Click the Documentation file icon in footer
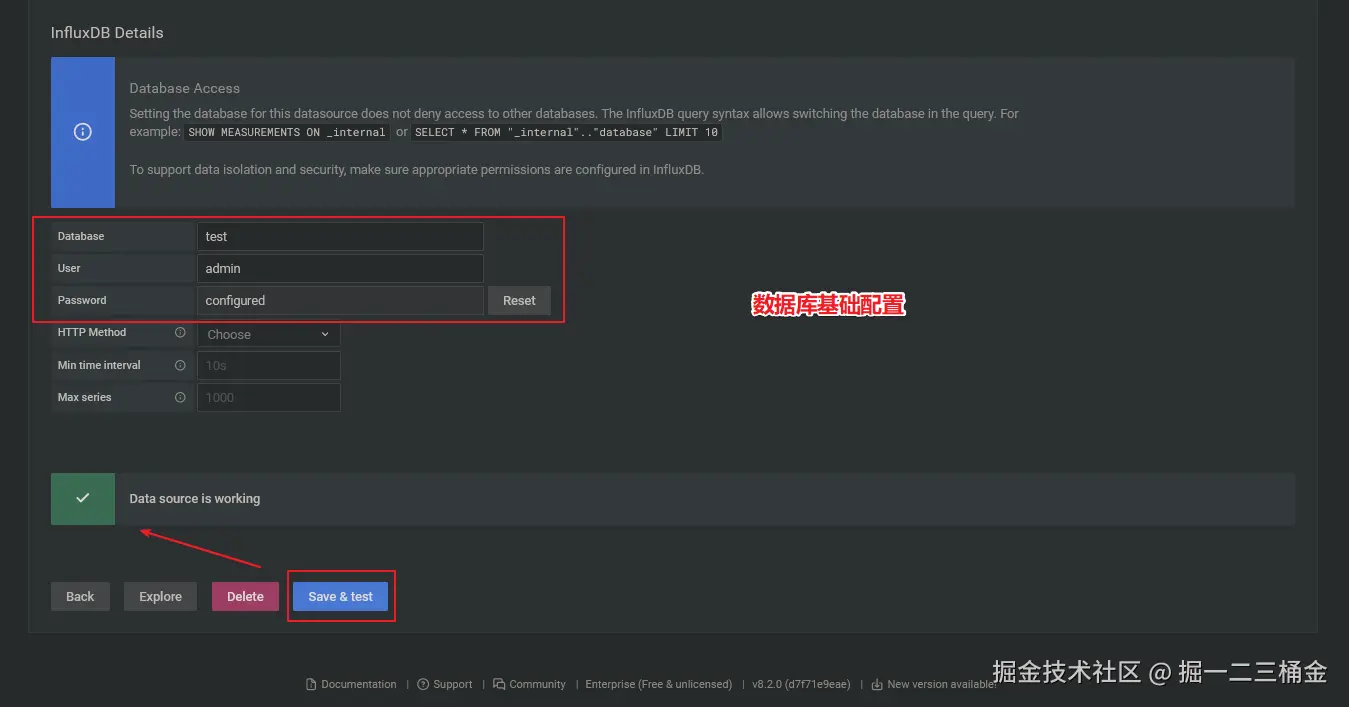The height and width of the screenshot is (707, 1349). 311,684
